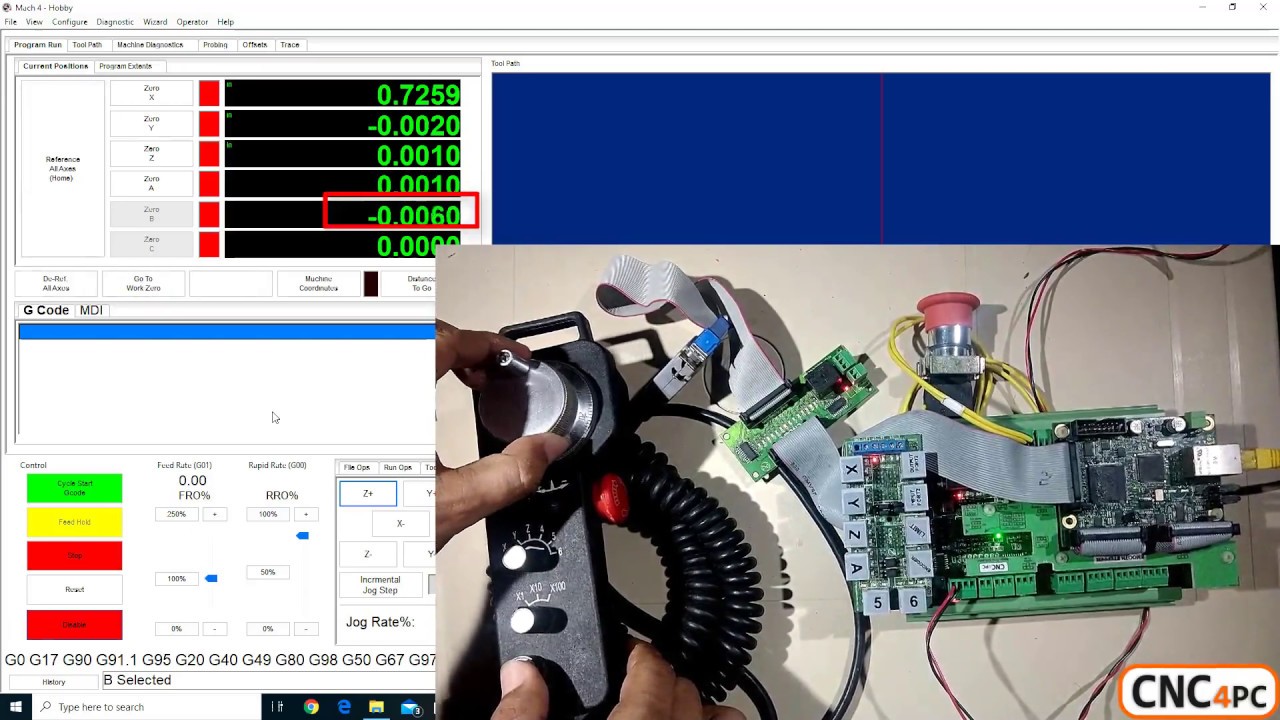
Task: Decrease rapid rate override with minus
Action: point(306,628)
